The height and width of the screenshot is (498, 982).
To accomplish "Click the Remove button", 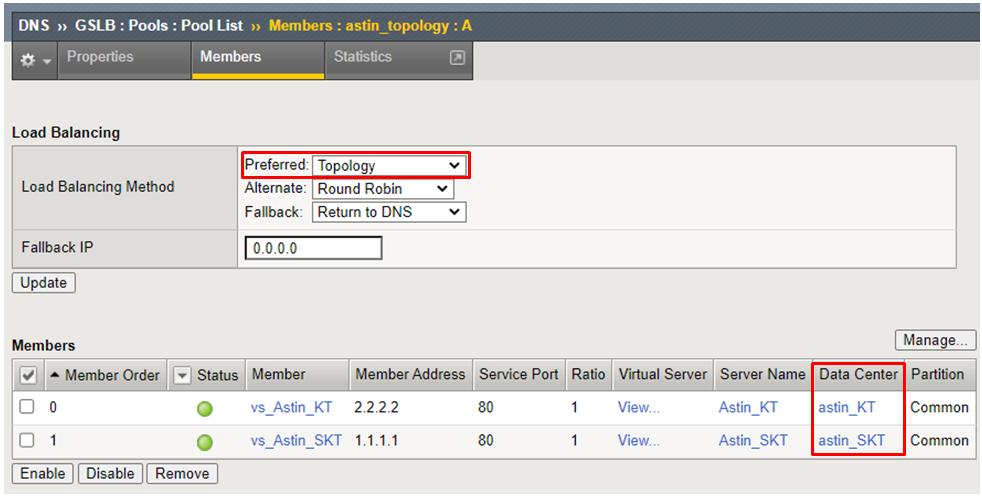I will [x=182, y=474].
